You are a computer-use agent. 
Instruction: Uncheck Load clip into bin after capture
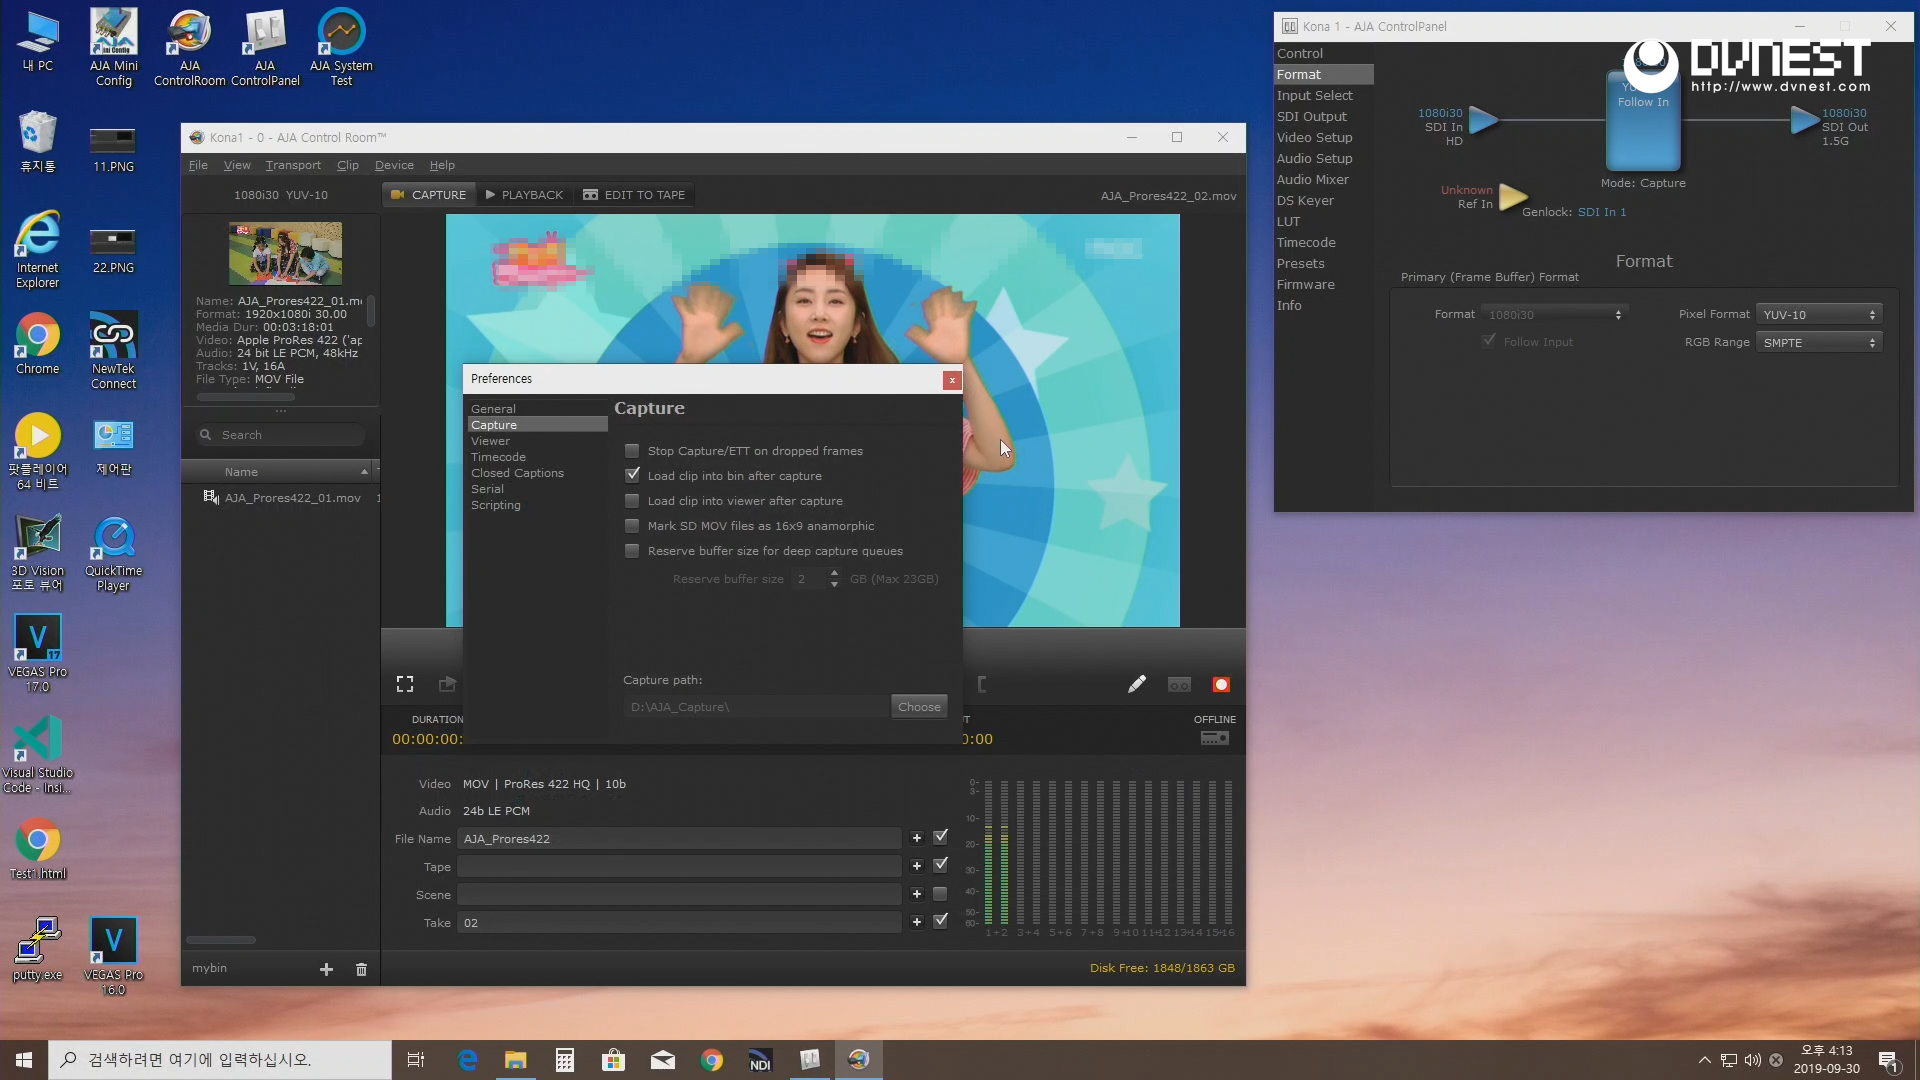coord(632,476)
